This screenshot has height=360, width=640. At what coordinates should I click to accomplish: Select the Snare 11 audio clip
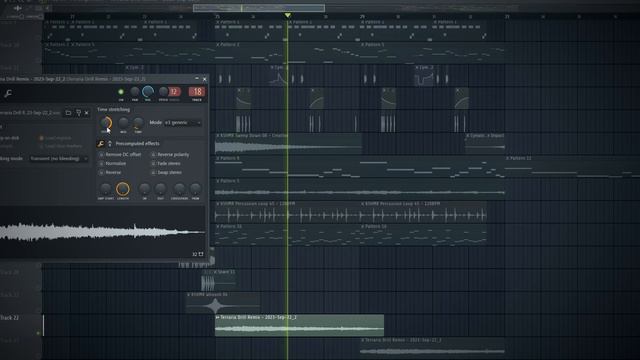tap(218, 280)
